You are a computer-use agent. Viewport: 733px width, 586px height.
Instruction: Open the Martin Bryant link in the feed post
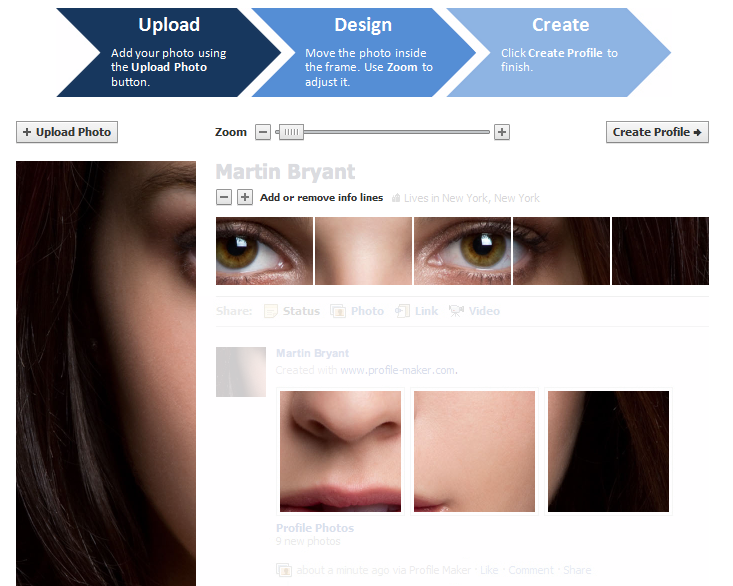pyautogui.click(x=312, y=353)
